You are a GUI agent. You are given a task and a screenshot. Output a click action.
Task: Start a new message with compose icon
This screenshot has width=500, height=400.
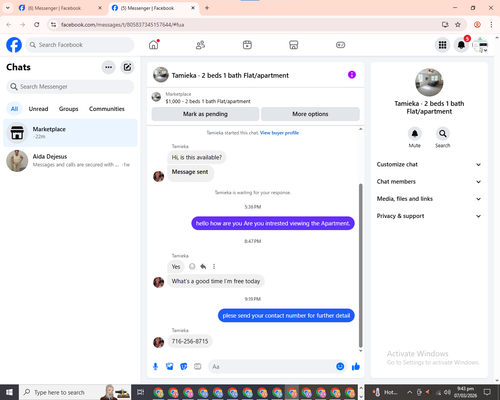pyautogui.click(x=127, y=67)
